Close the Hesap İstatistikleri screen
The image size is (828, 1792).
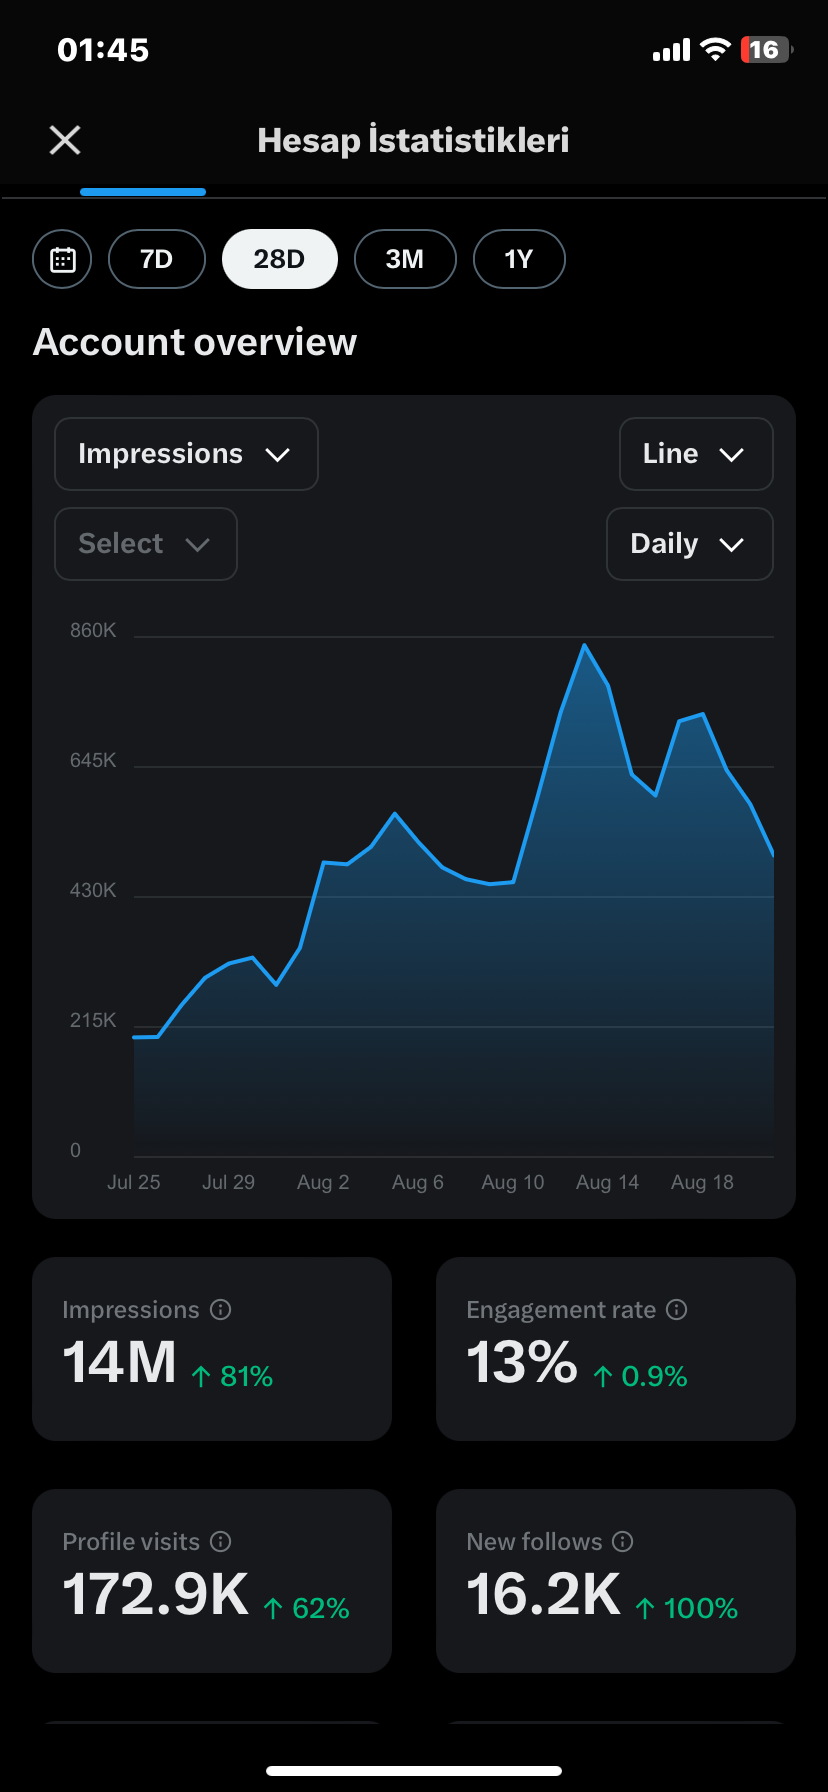tap(65, 140)
